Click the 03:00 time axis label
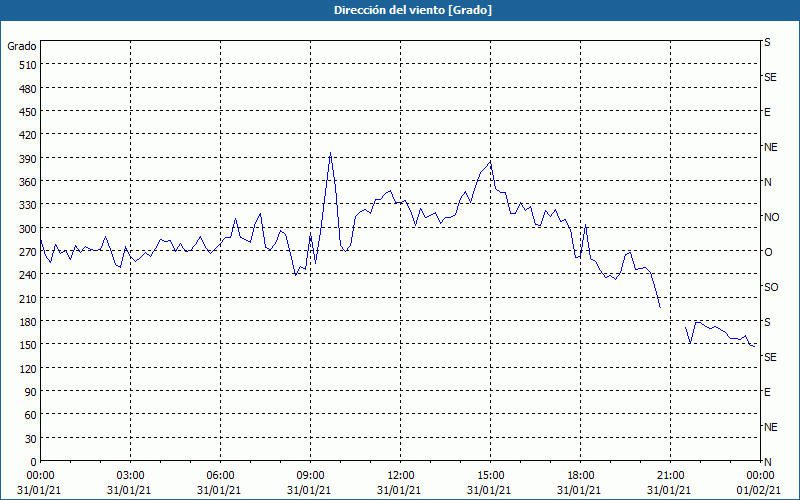 coord(131,476)
